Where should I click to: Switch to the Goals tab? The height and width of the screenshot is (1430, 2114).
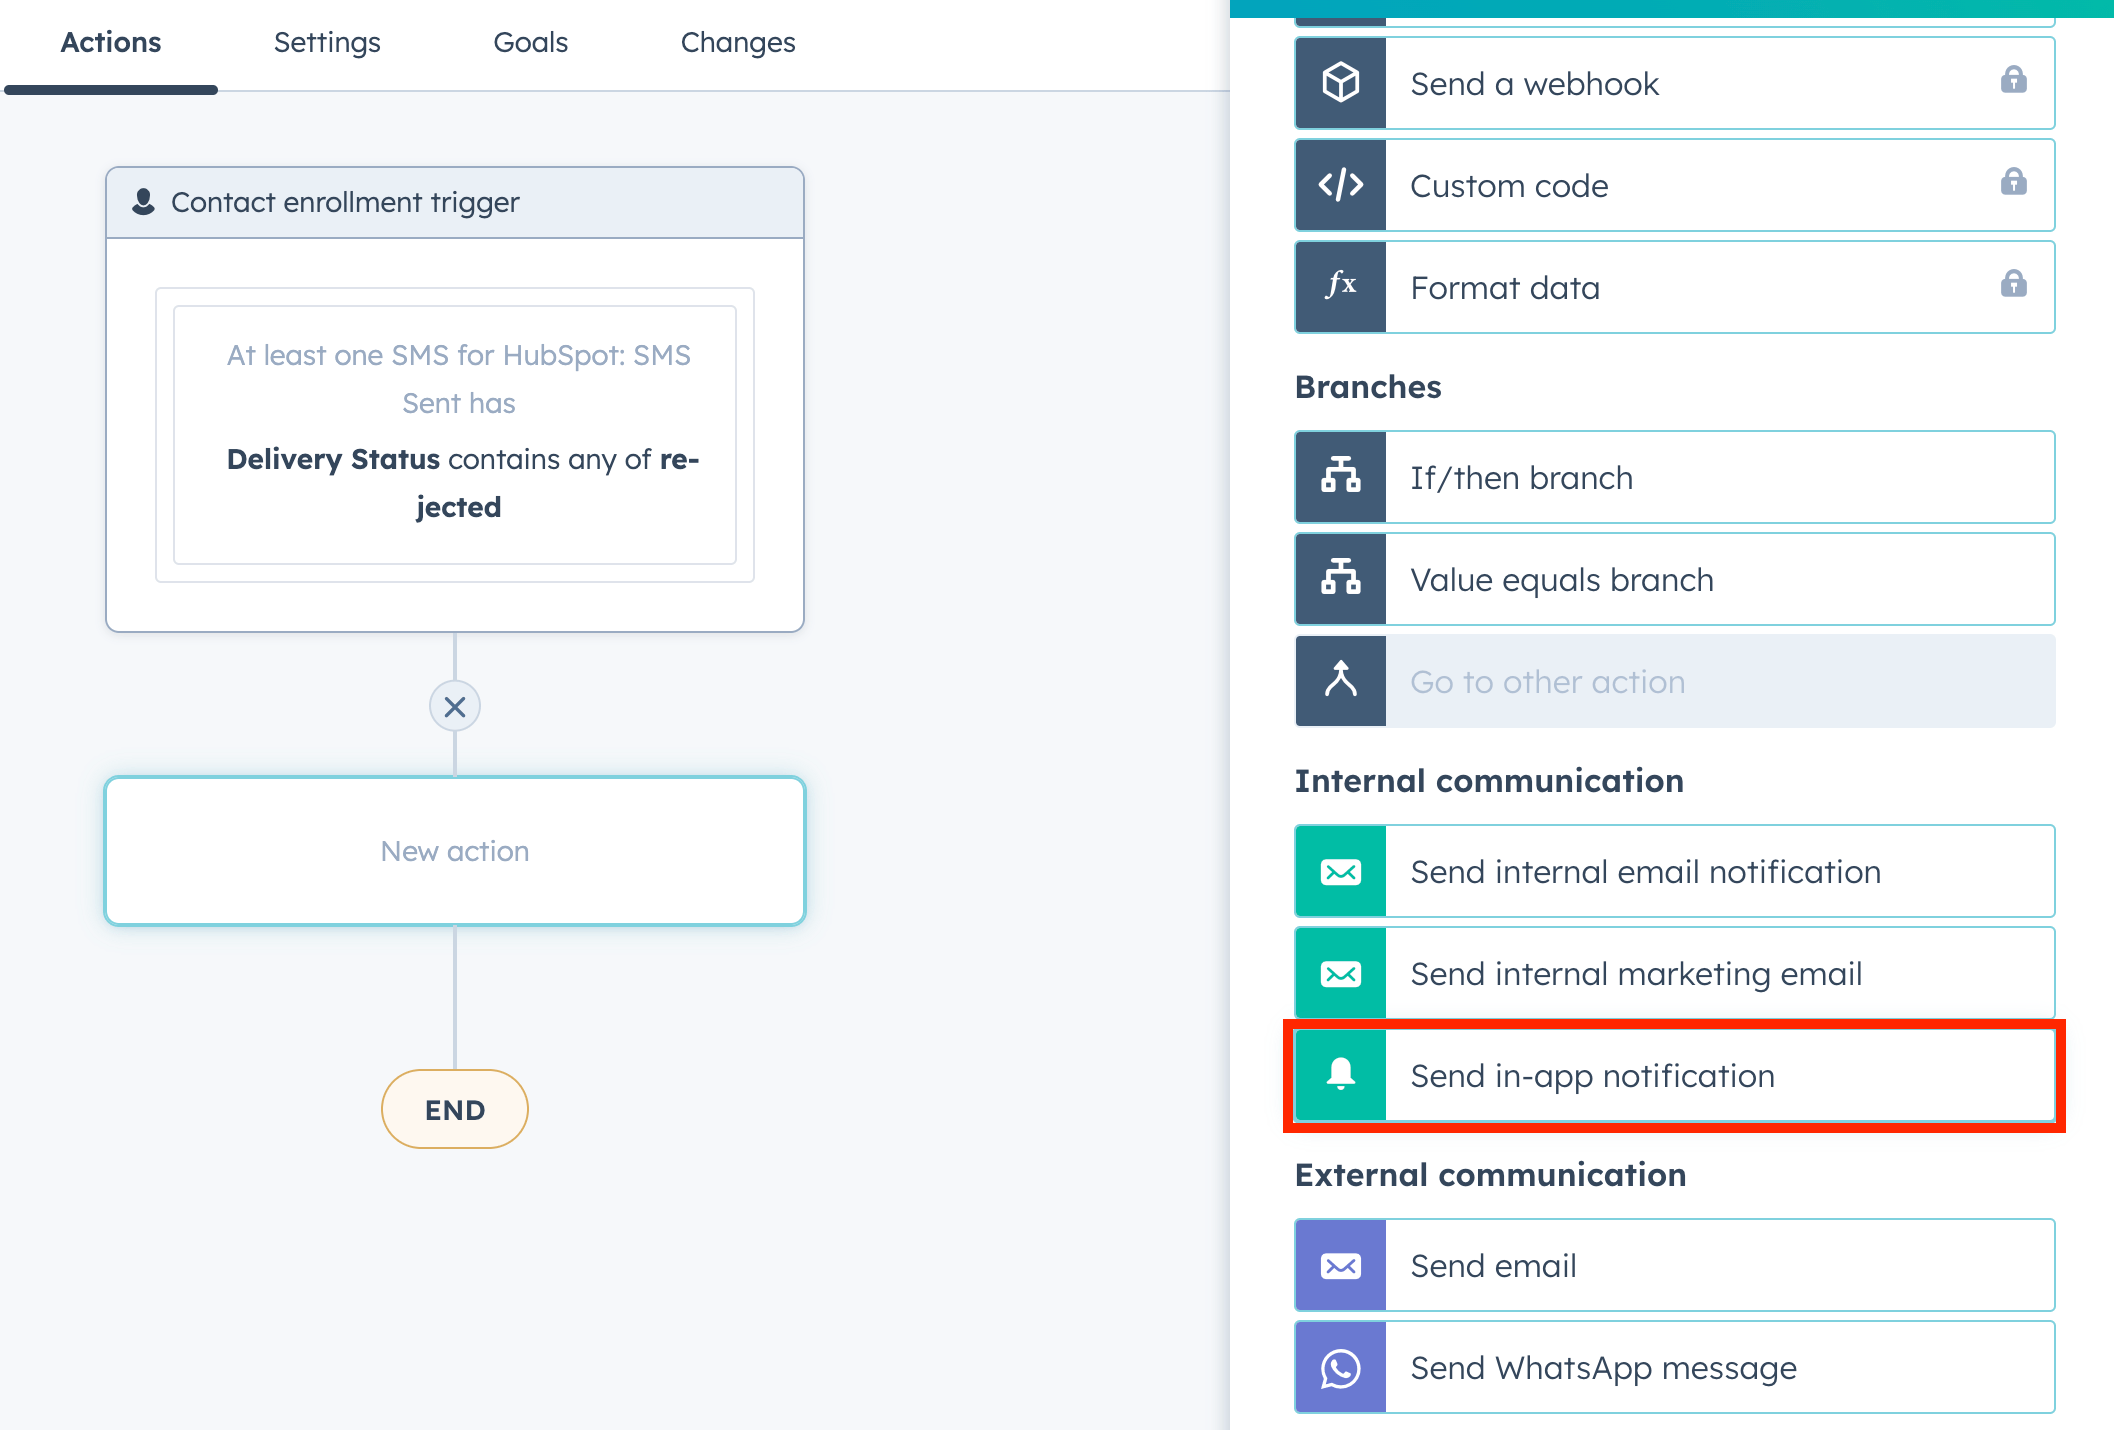[x=530, y=42]
